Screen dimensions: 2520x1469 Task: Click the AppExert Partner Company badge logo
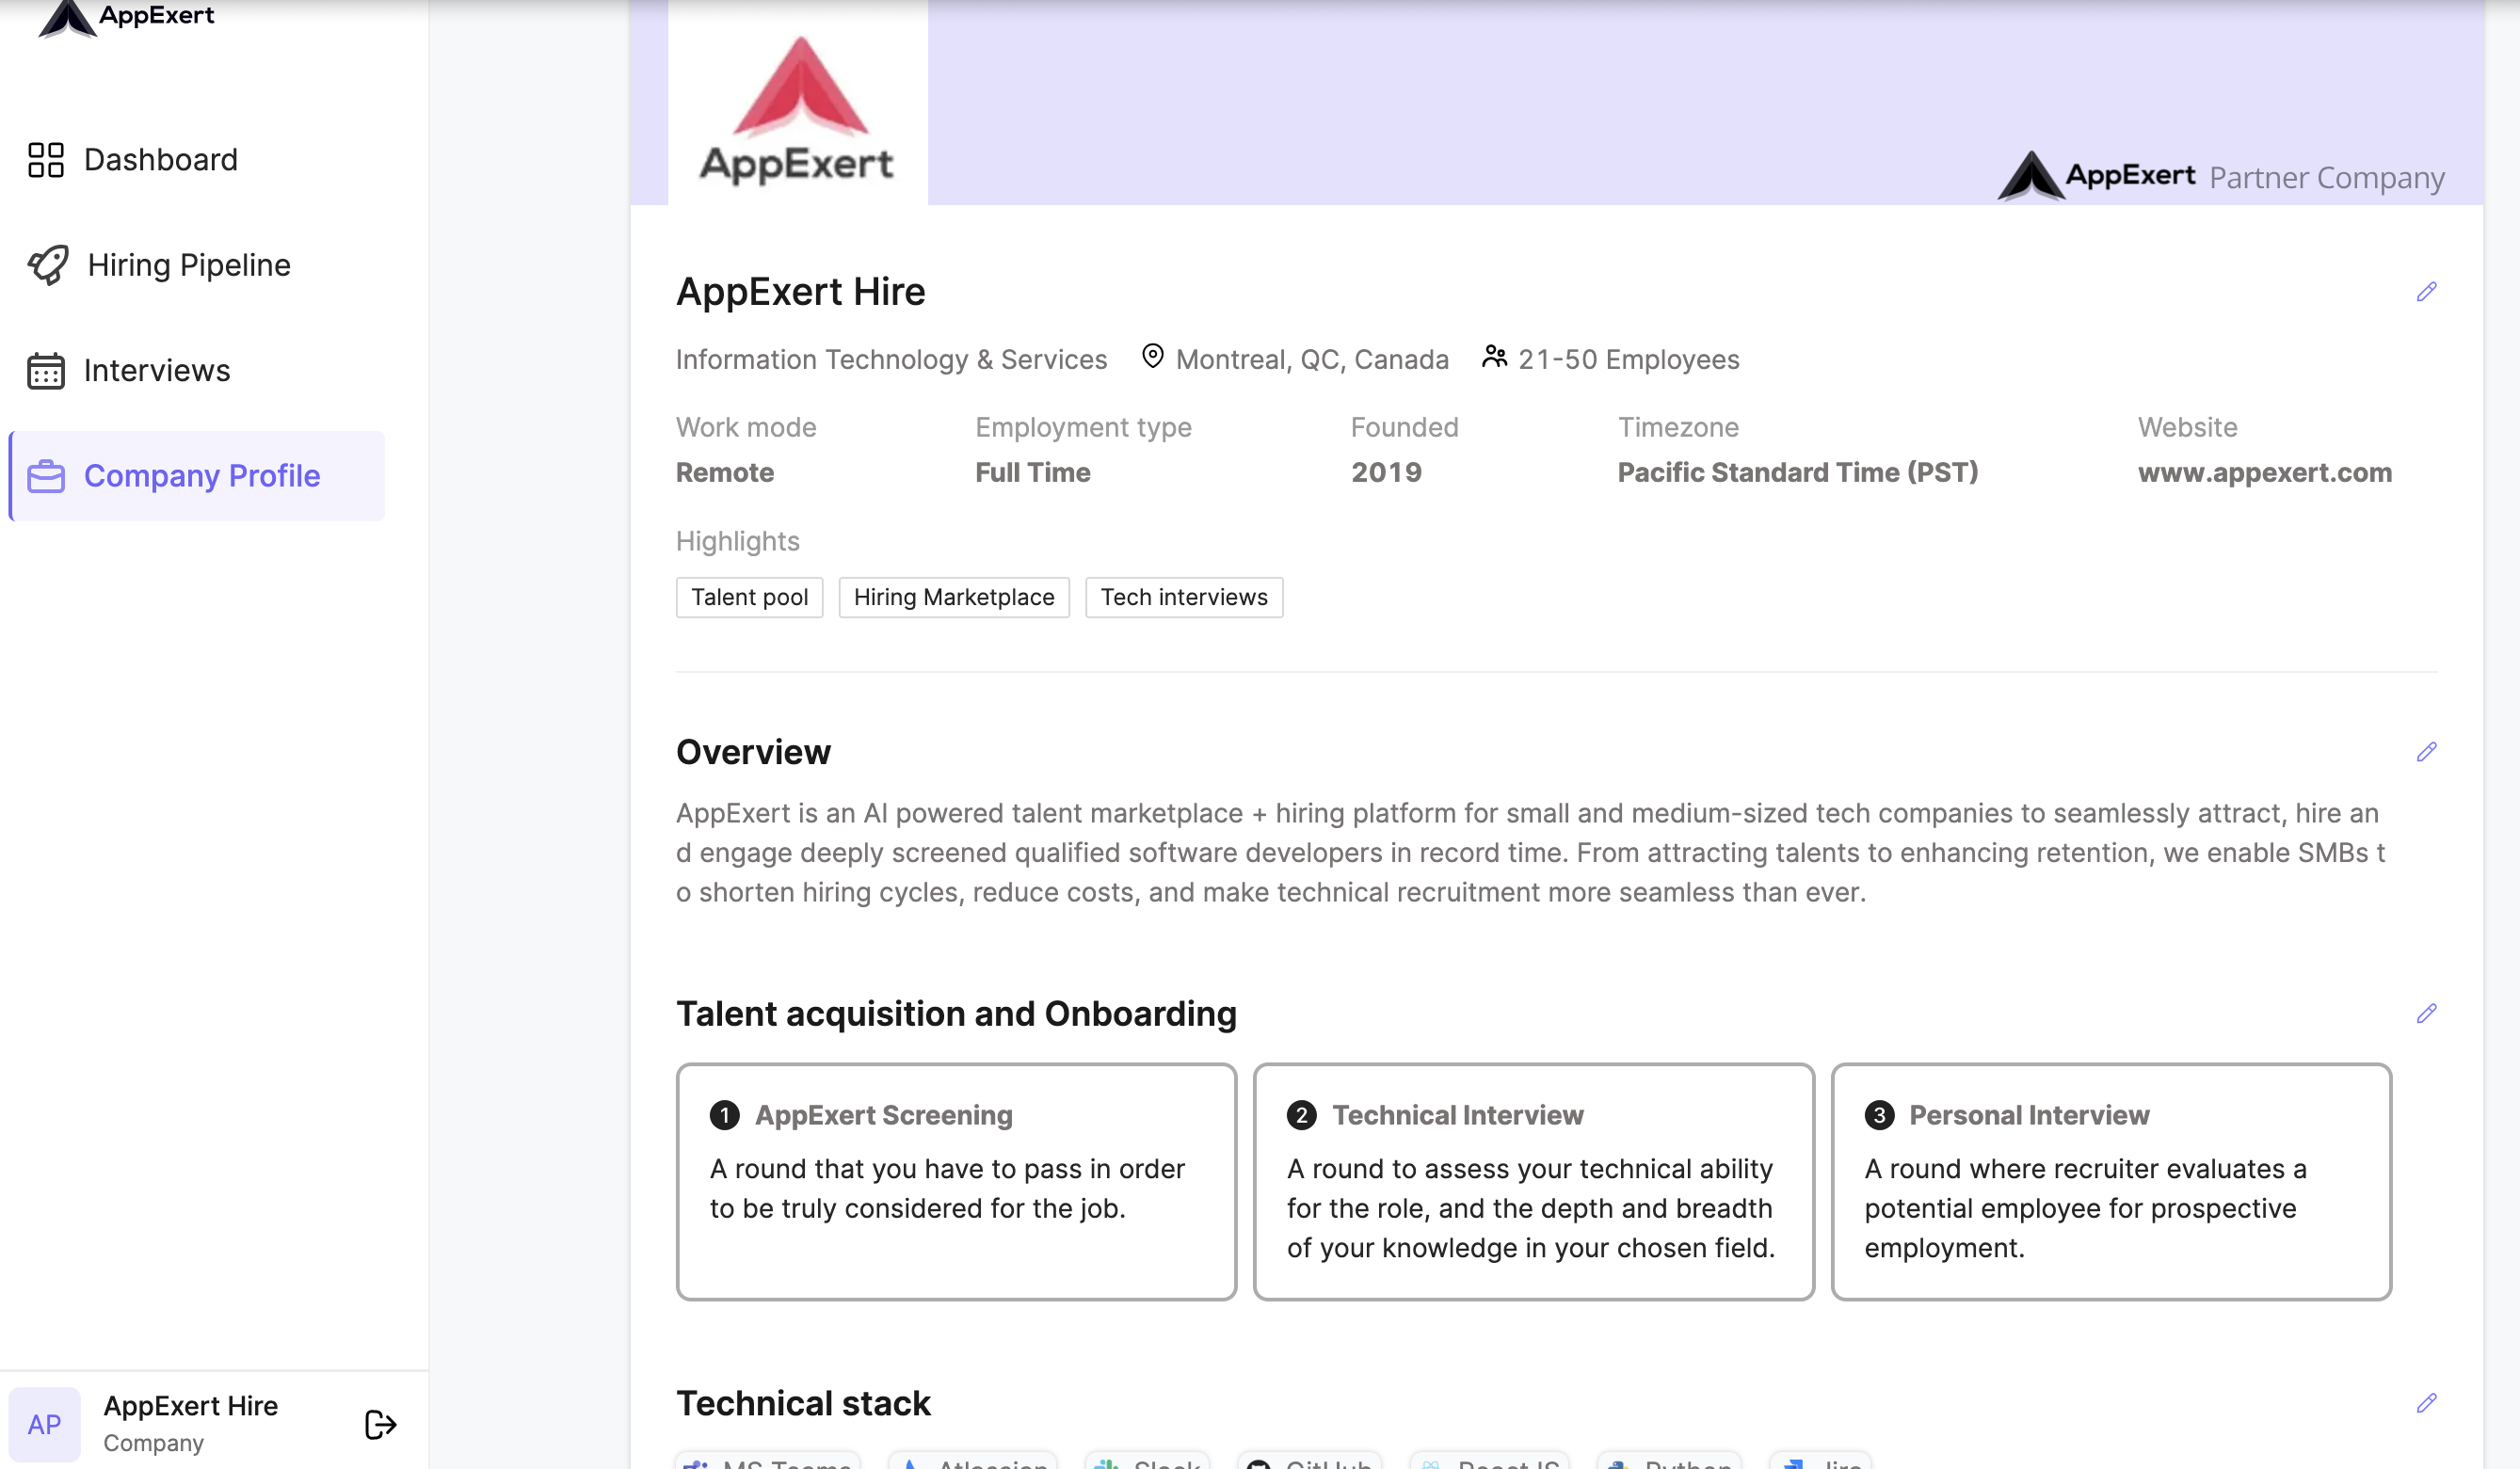click(2097, 176)
